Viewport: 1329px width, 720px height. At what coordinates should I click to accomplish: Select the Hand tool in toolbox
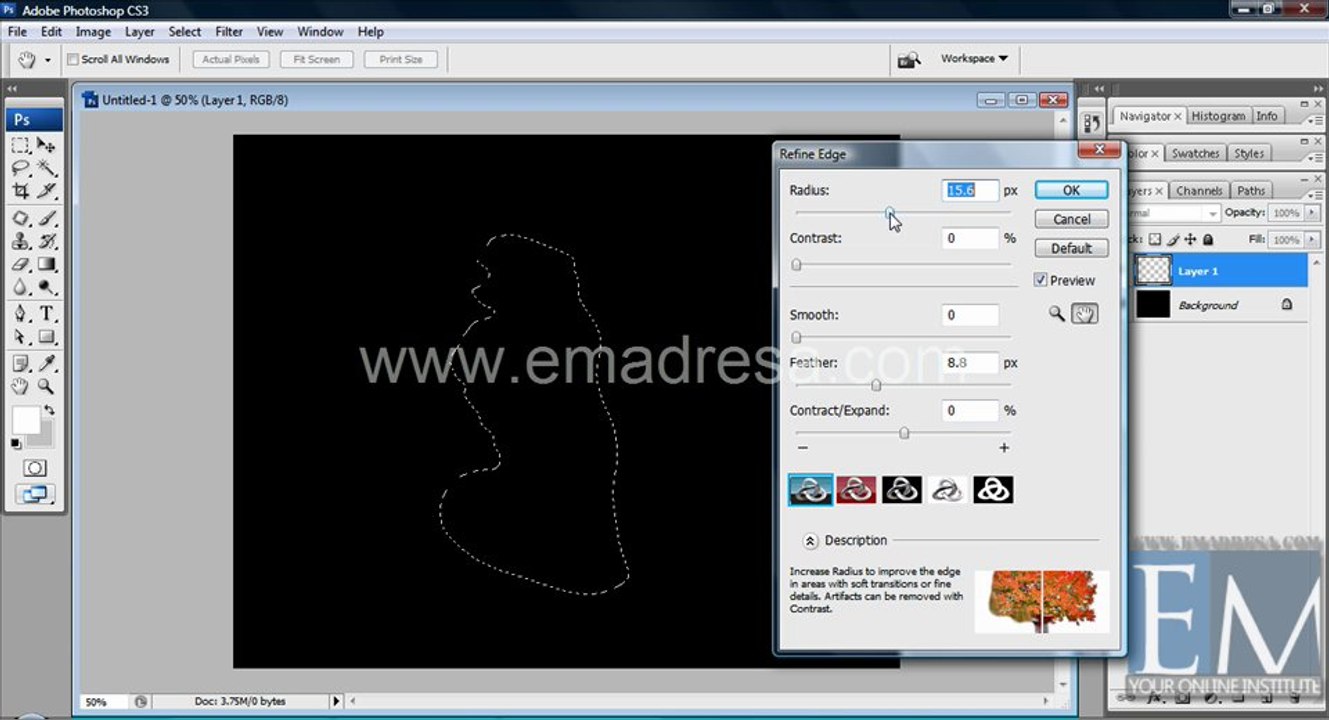(21, 386)
